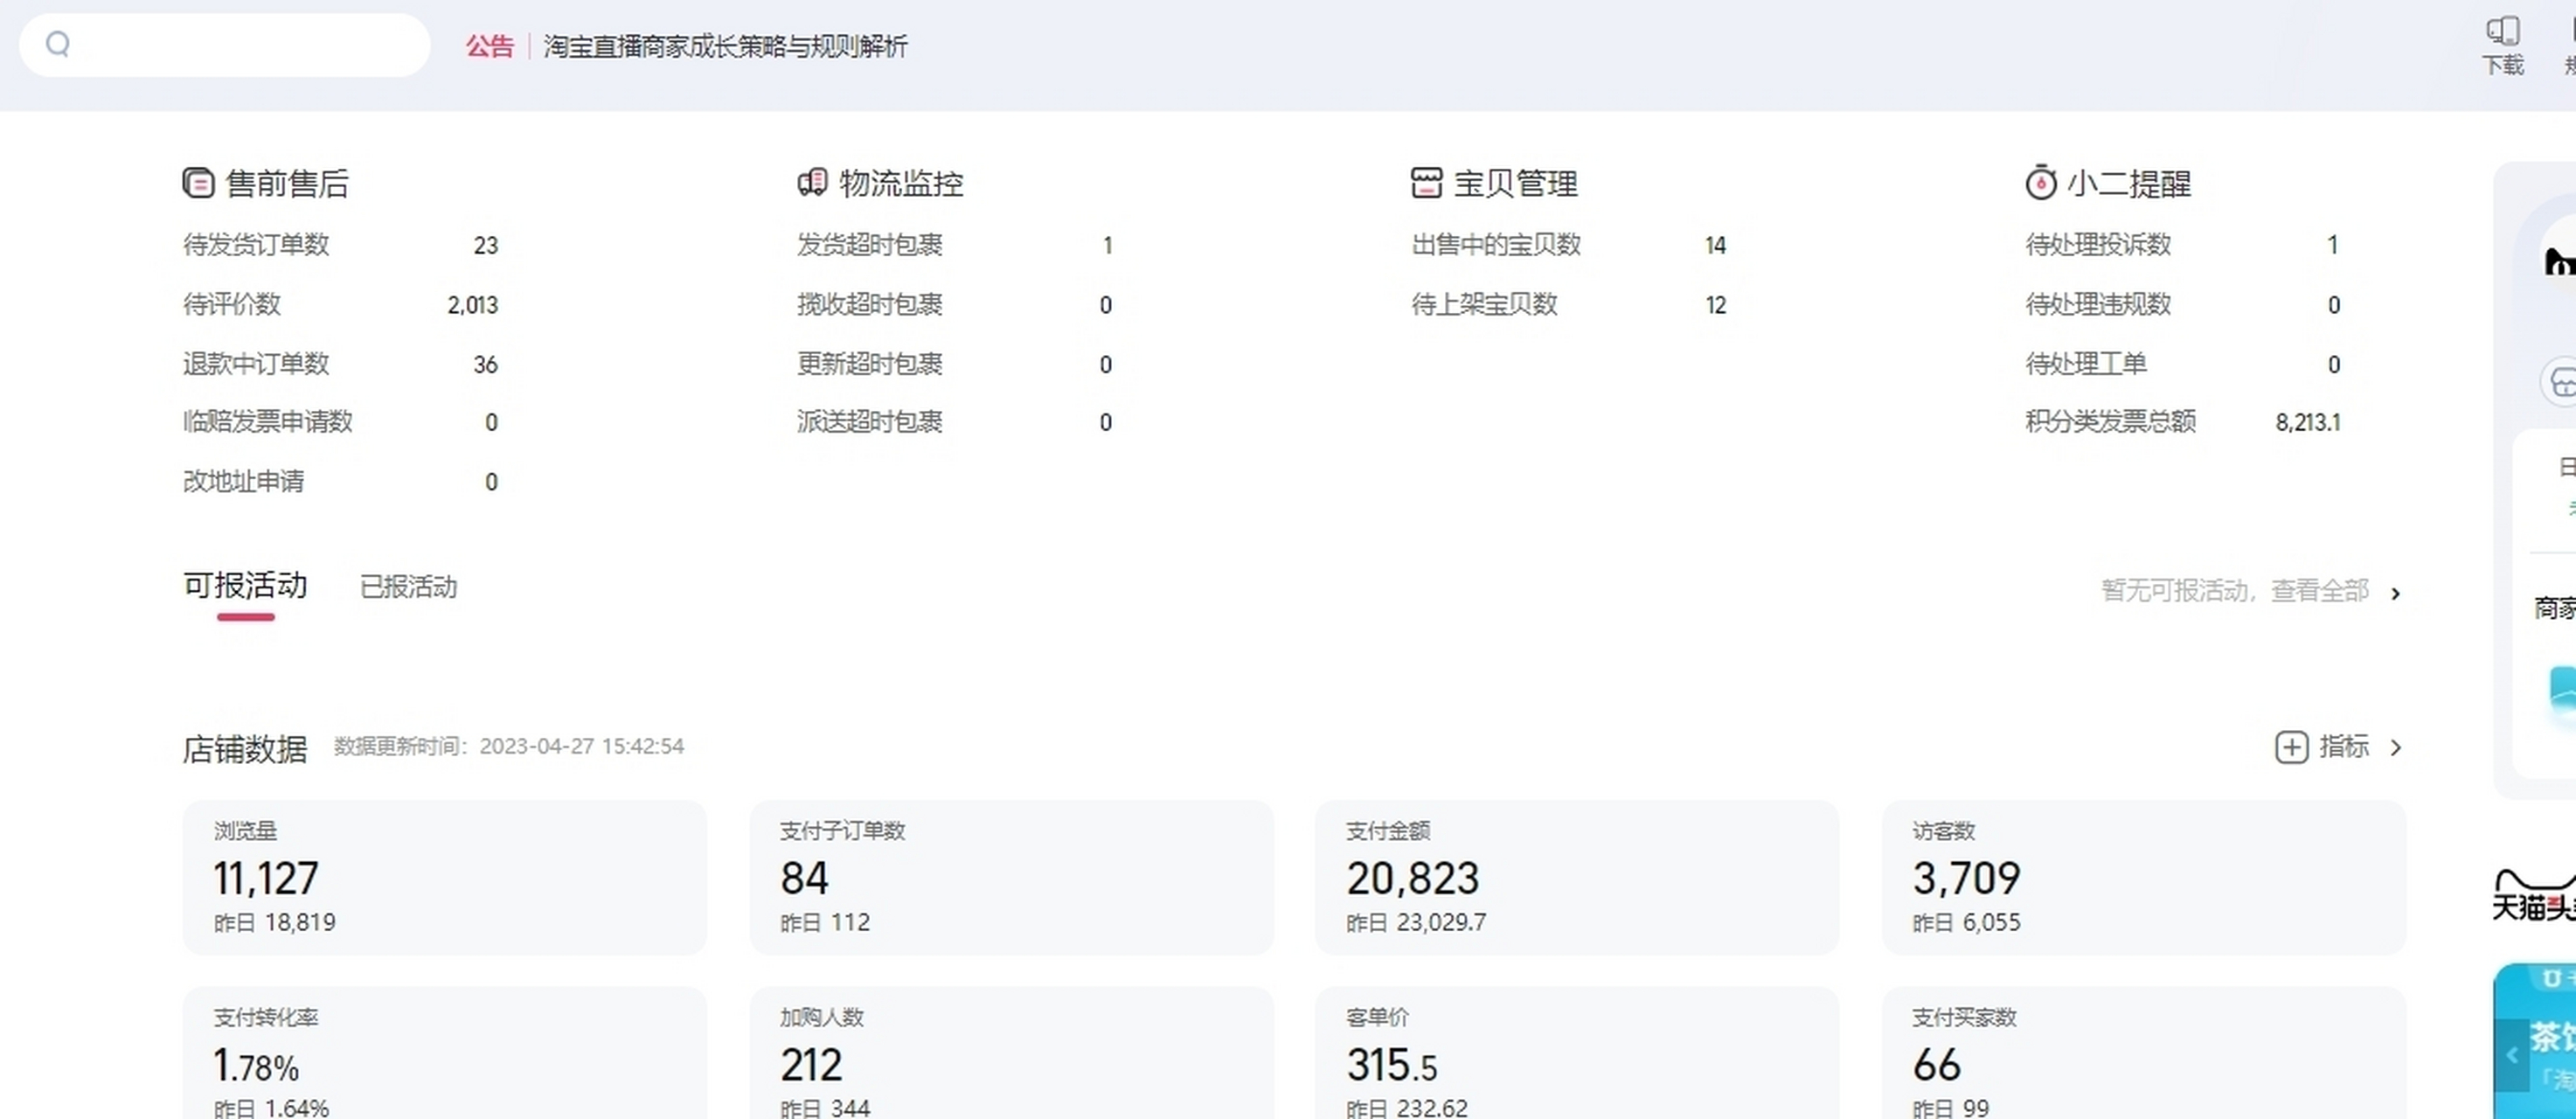Open the 加购人数 data card
The image size is (2576, 1119).
click(x=1011, y=1053)
